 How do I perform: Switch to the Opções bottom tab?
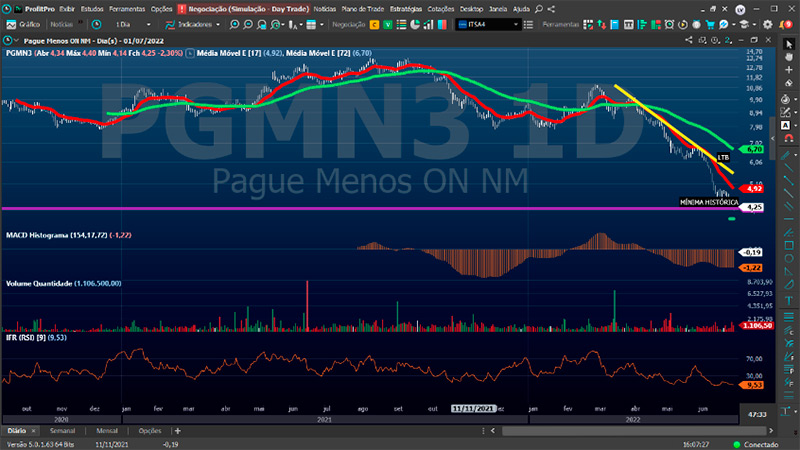(x=149, y=431)
